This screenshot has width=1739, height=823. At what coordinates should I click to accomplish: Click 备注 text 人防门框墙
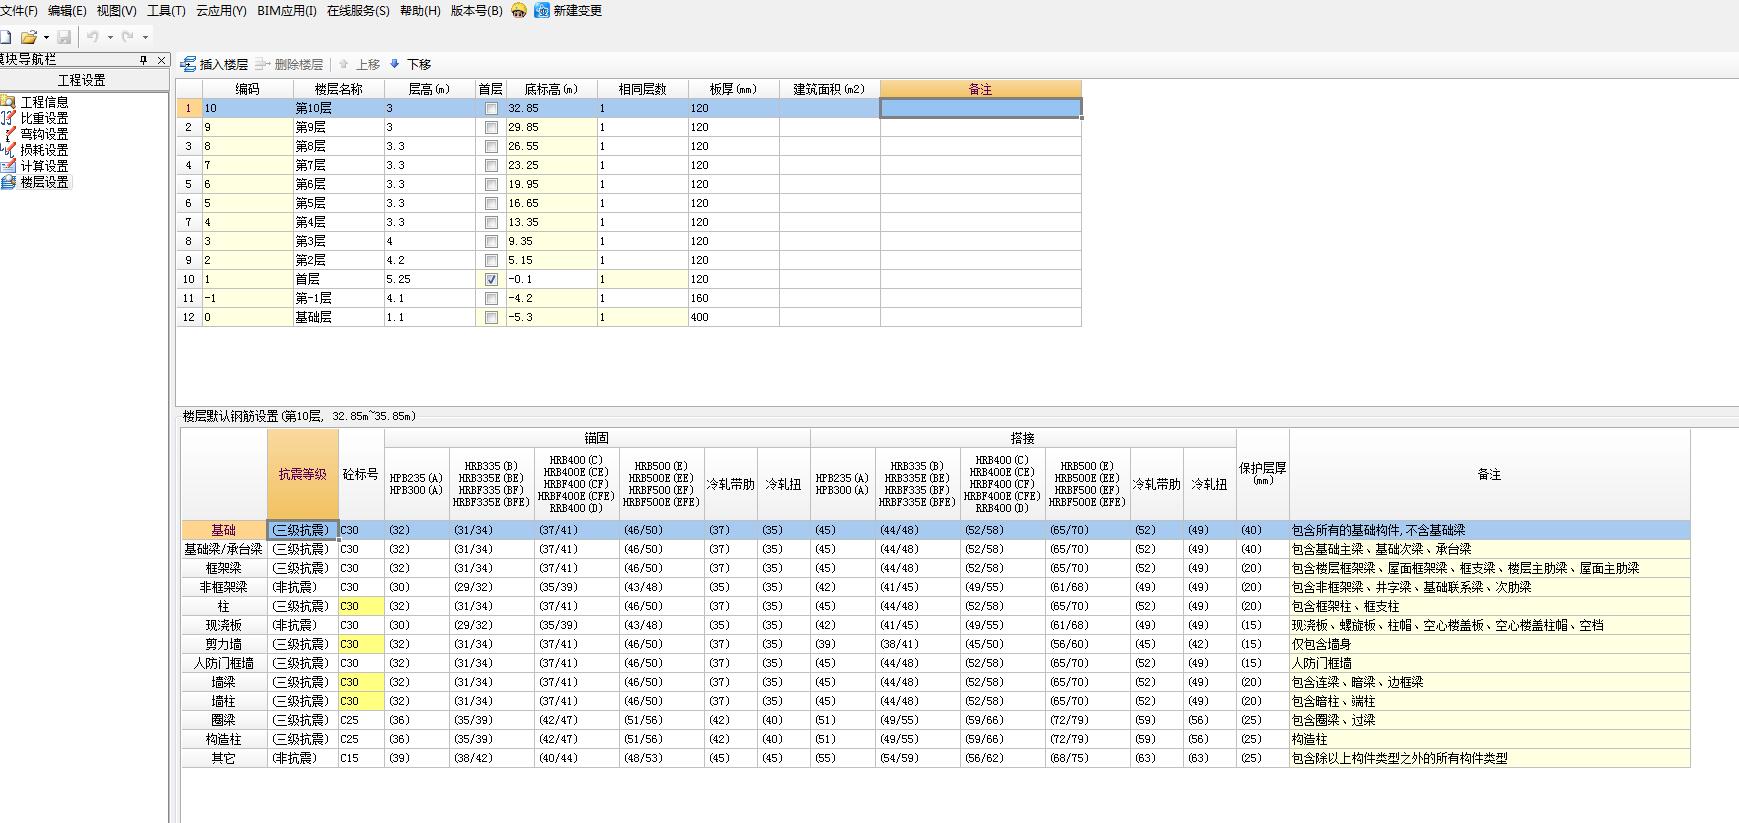point(1321,663)
